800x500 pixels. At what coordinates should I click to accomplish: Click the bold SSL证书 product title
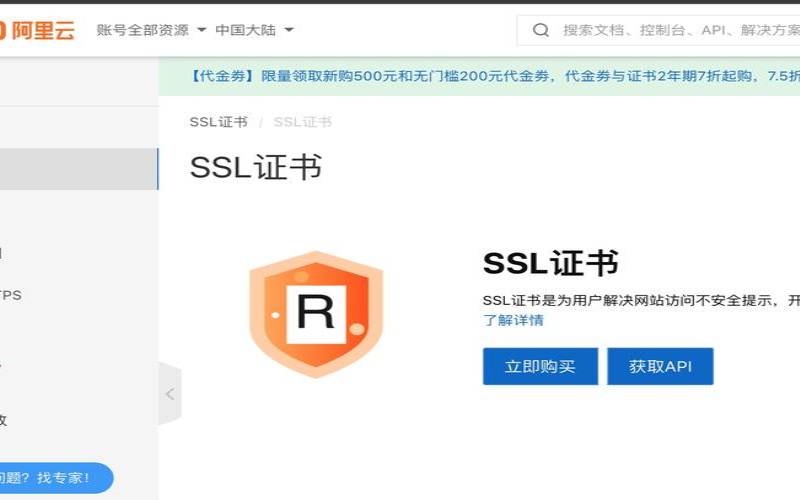[551, 263]
